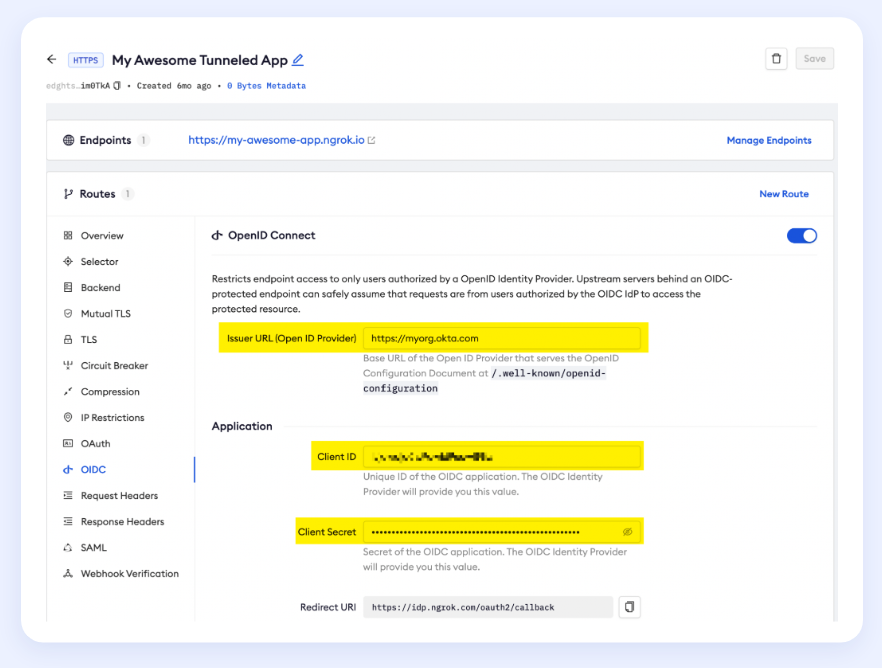The height and width of the screenshot is (668, 882).
Task: Click the Overview grid icon
Action: 68,235
